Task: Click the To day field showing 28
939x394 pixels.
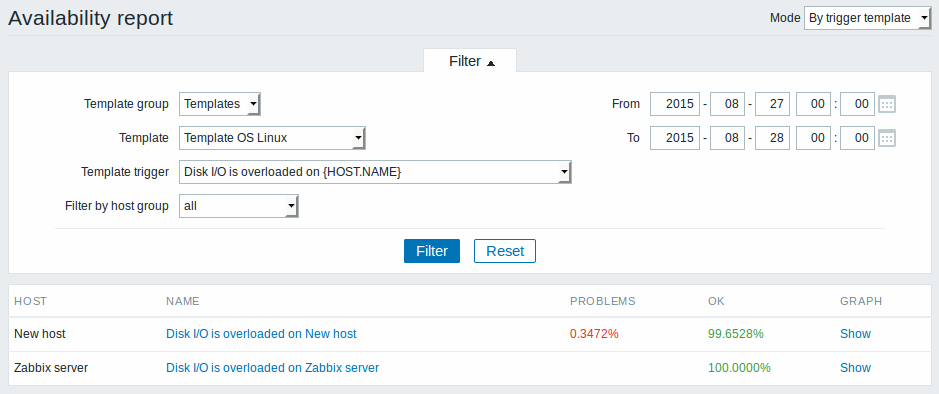Action: pos(773,138)
